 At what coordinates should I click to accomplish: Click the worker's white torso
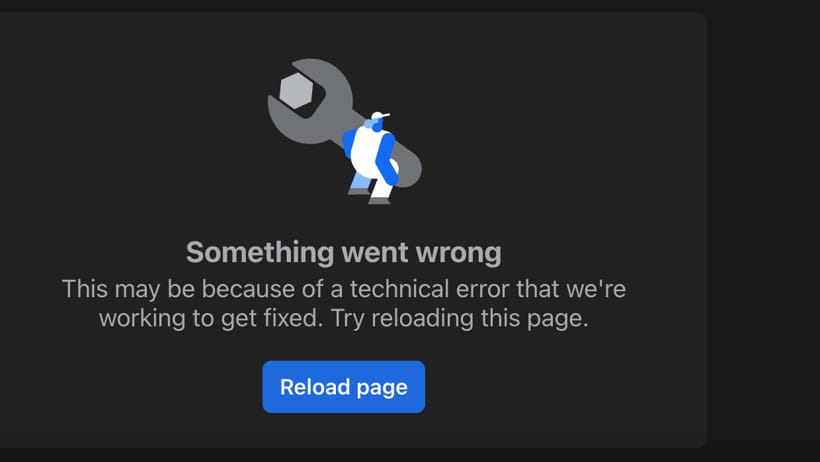365,152
